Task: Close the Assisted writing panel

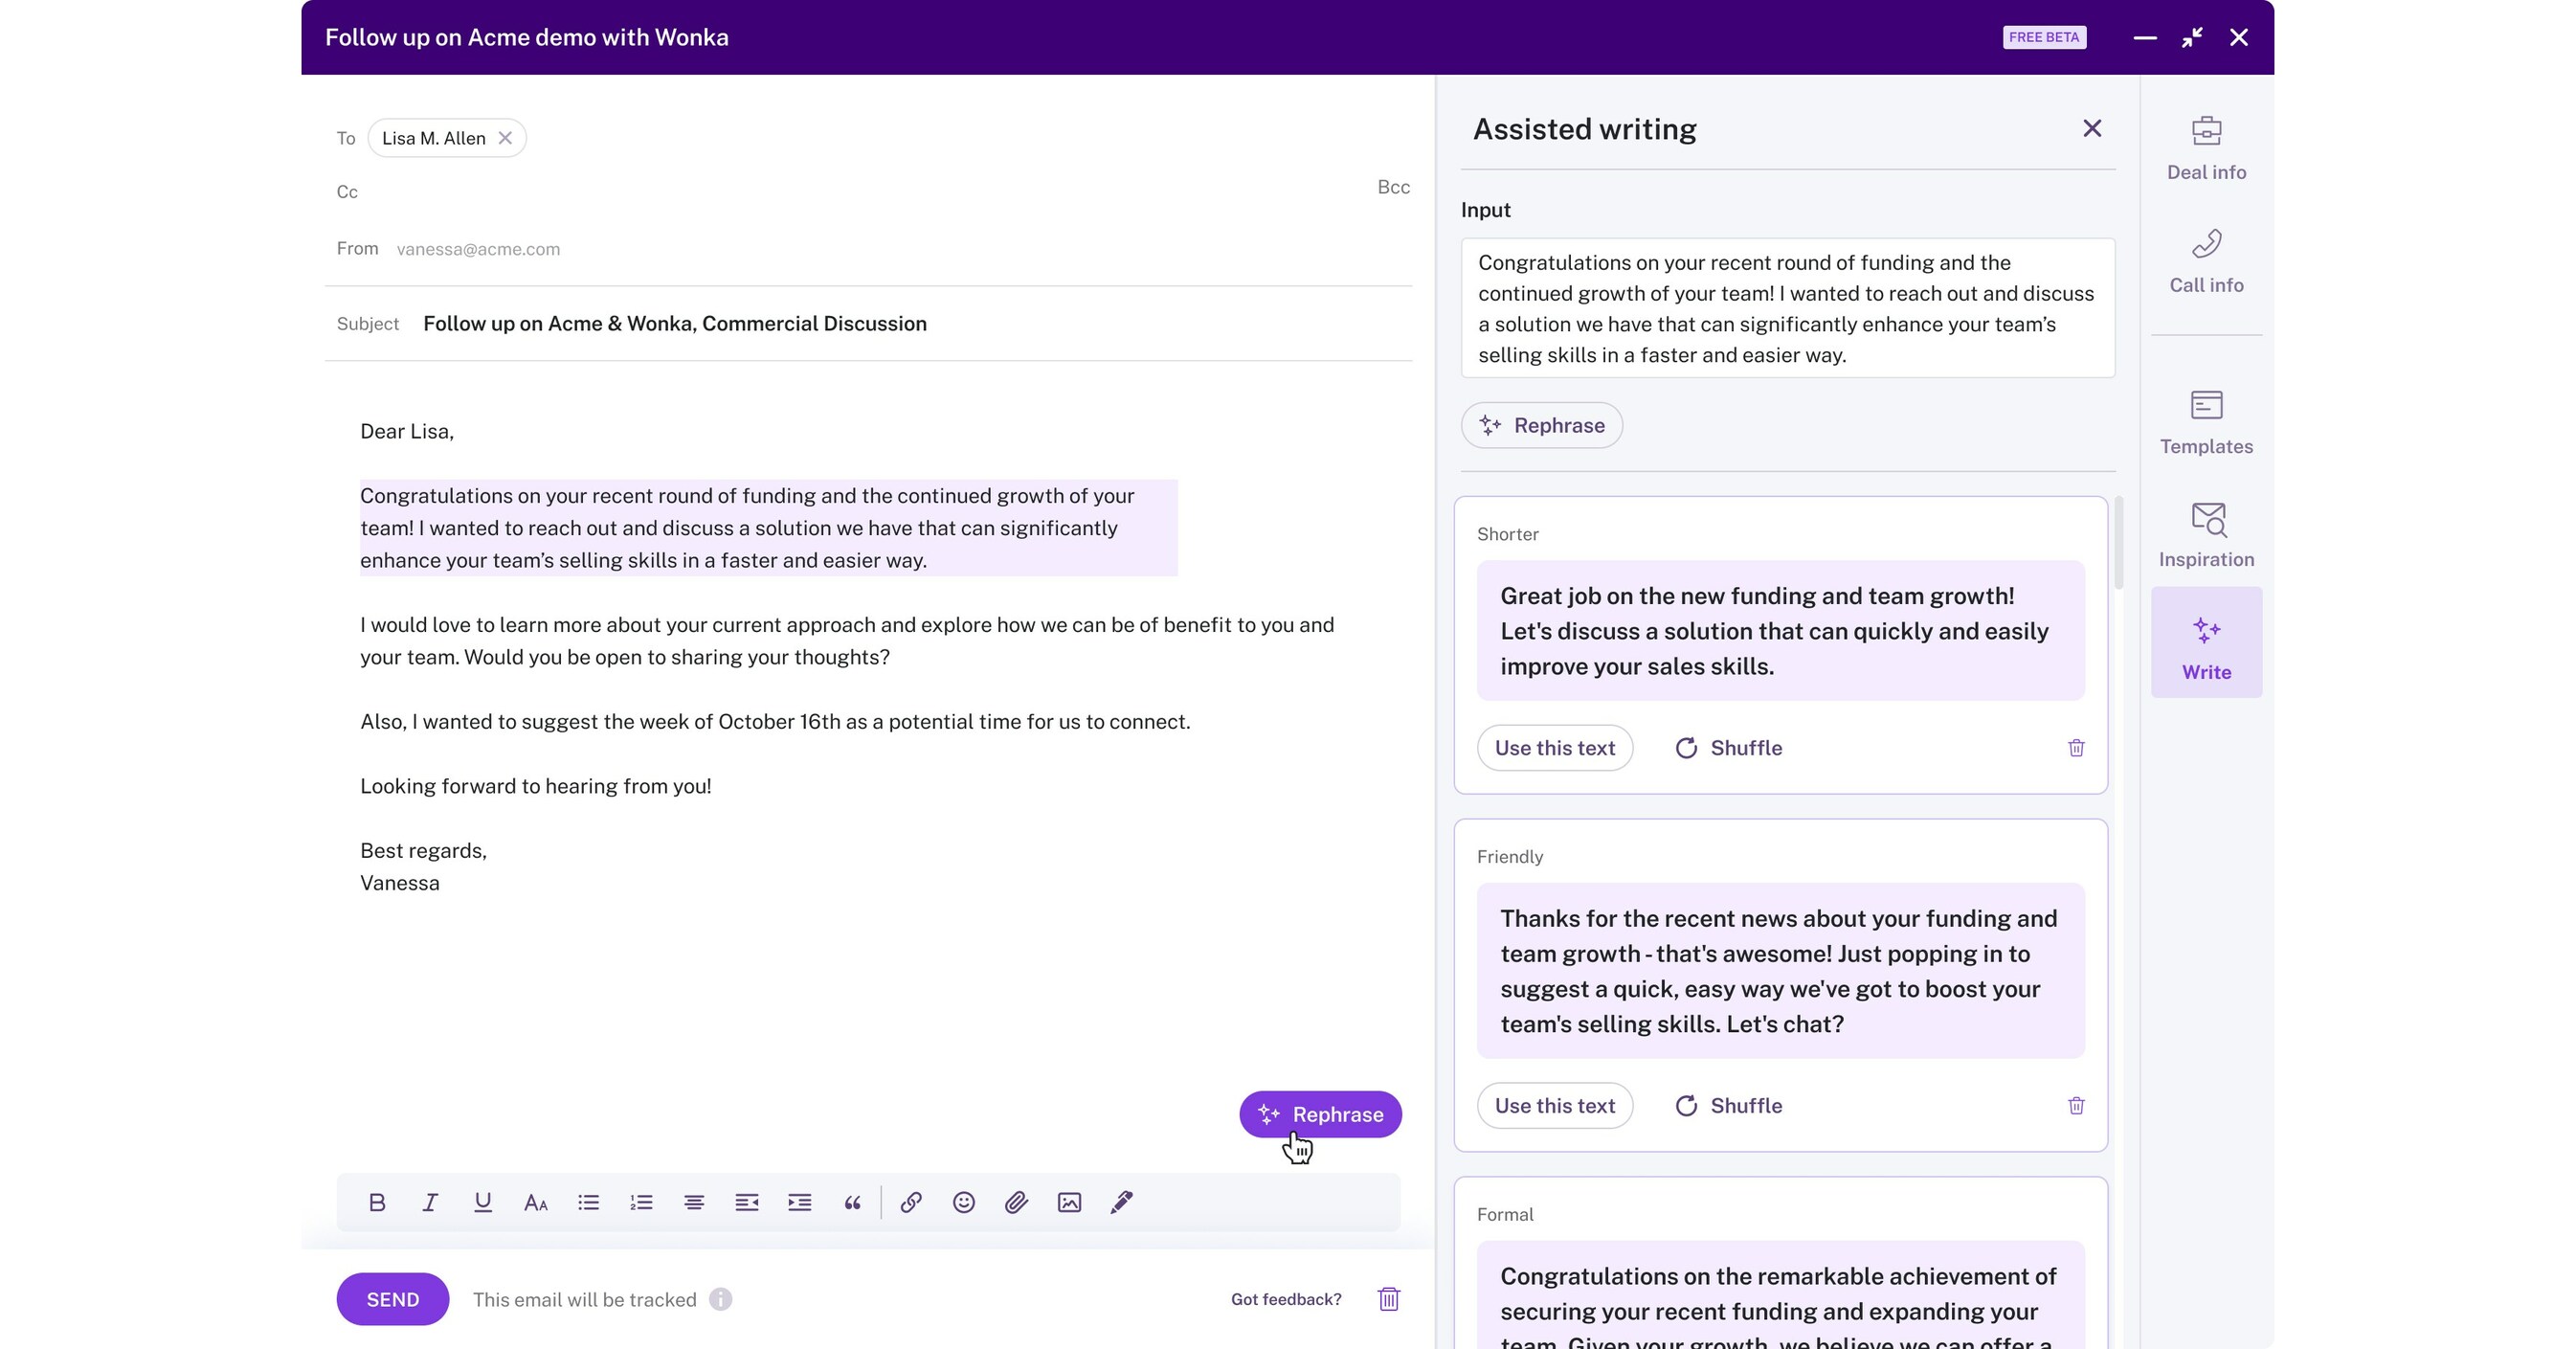Action: pyautogui.click(x=2092, y=128)
